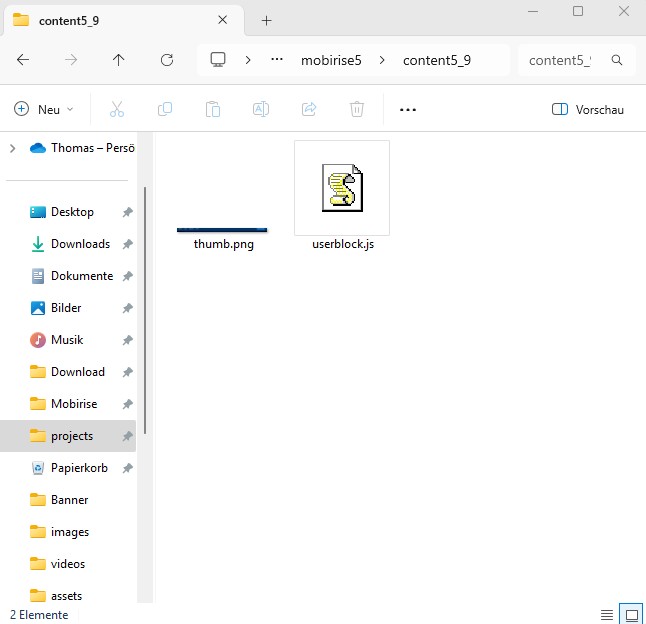Click the Copy icon in toolbar
Image resolution: width=646 pixels, height=624 pixels.
click(165, 109)
